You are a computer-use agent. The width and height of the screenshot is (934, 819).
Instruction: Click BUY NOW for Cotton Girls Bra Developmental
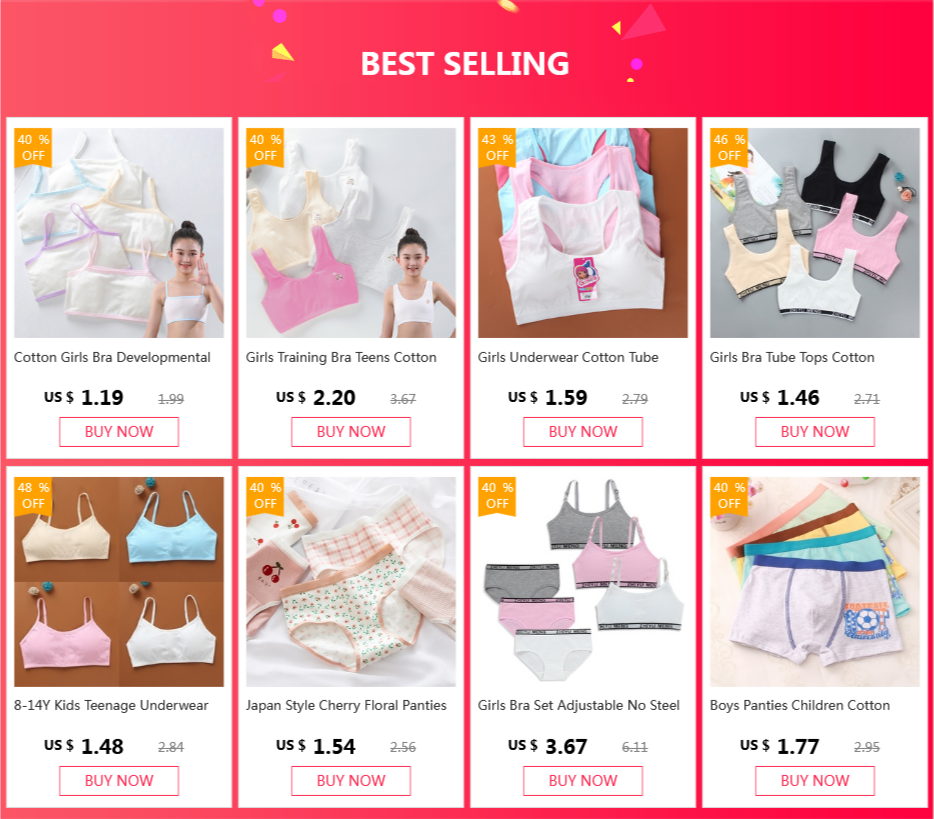pyautogui.click(x=119, y=432)
